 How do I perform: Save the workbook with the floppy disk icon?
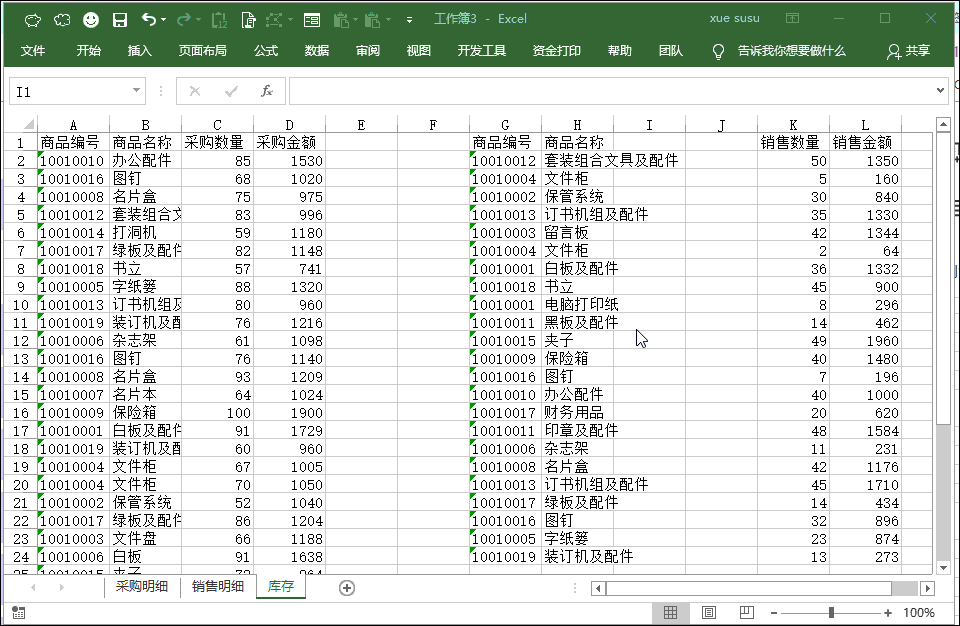pos(120,20)
